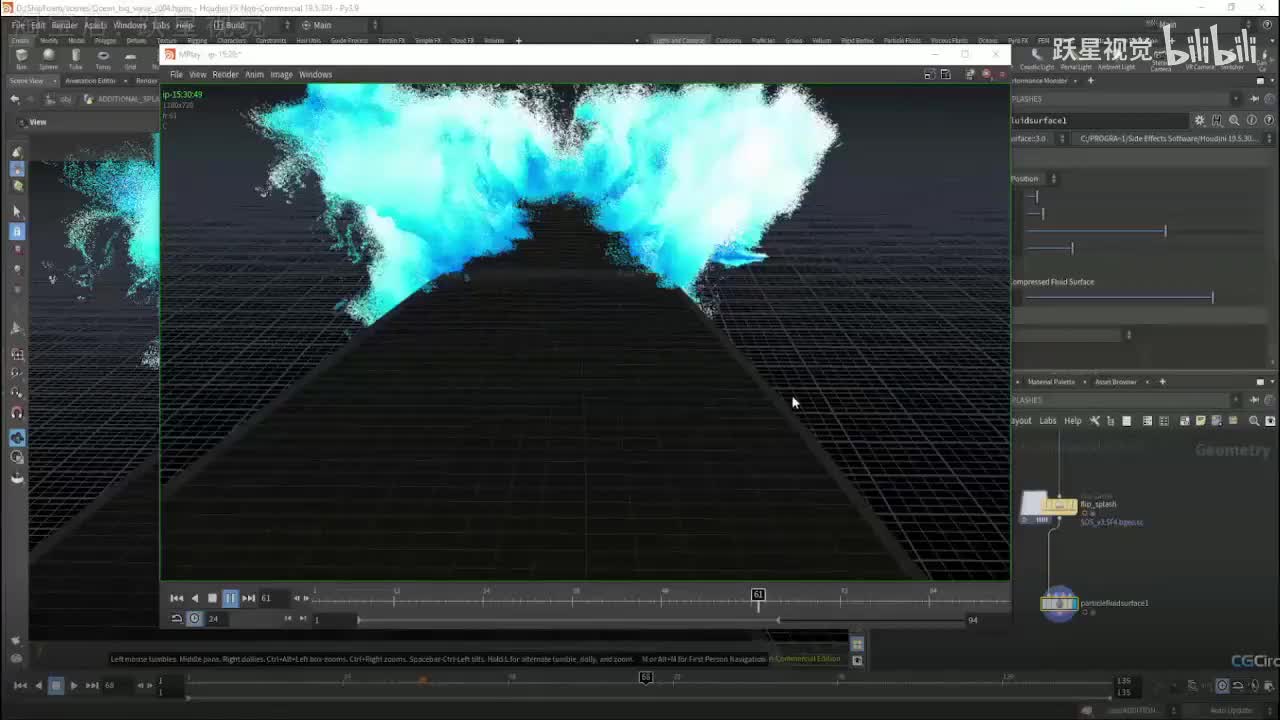The width and height of the screenshot is (1280, 720).
Task: Open parameter pane gear settings icon
Action: click(1200, 120)
